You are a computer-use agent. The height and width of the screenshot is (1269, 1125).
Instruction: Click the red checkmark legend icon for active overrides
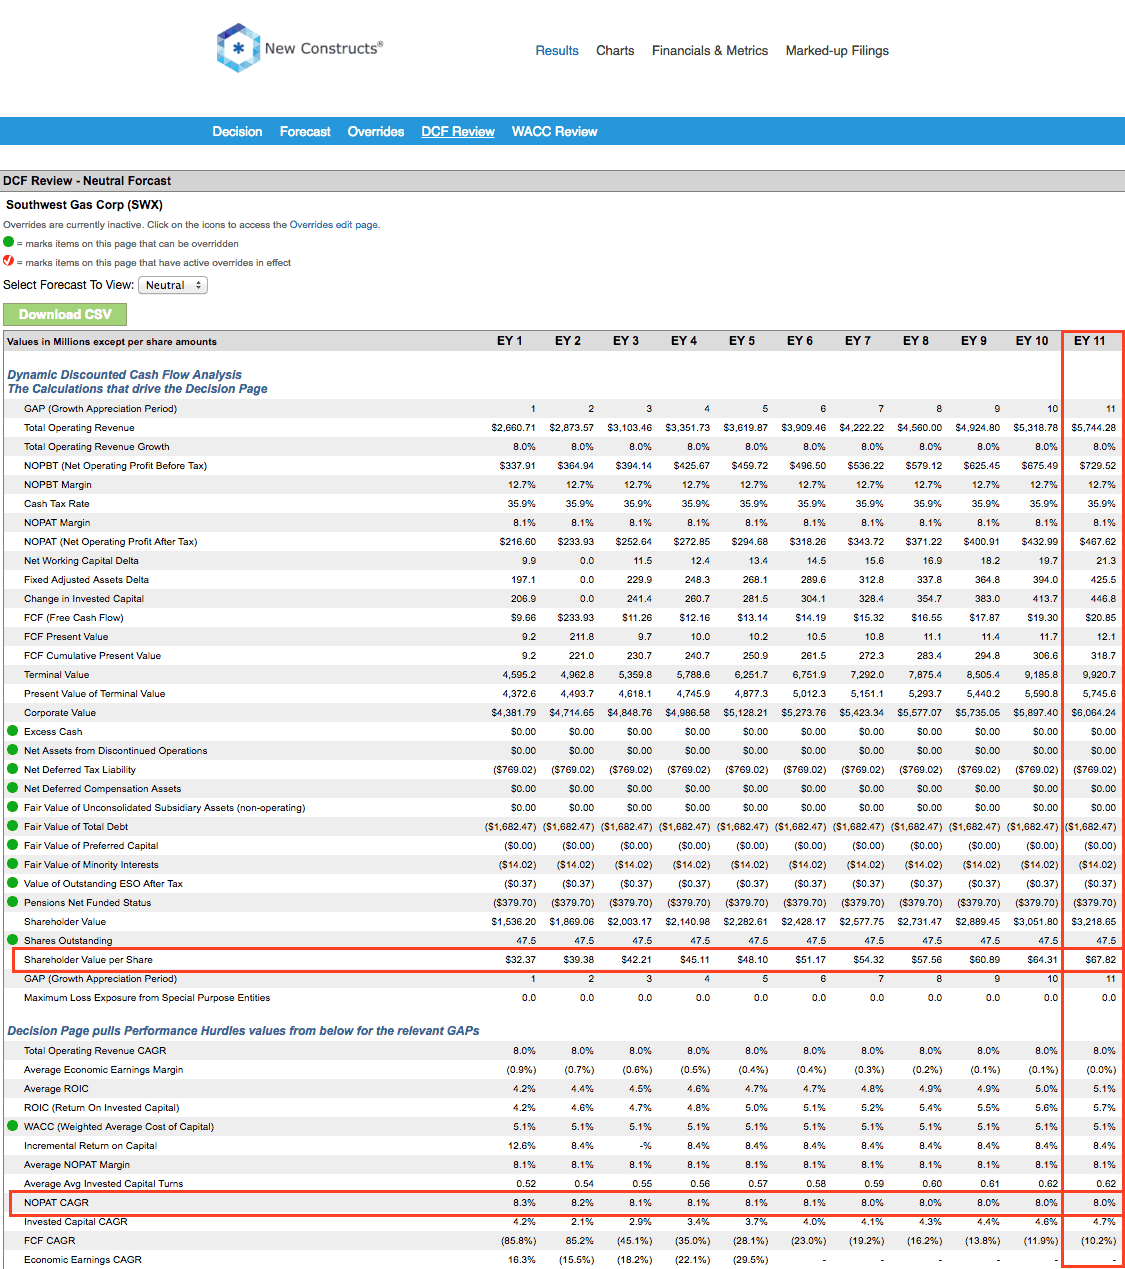9,261
